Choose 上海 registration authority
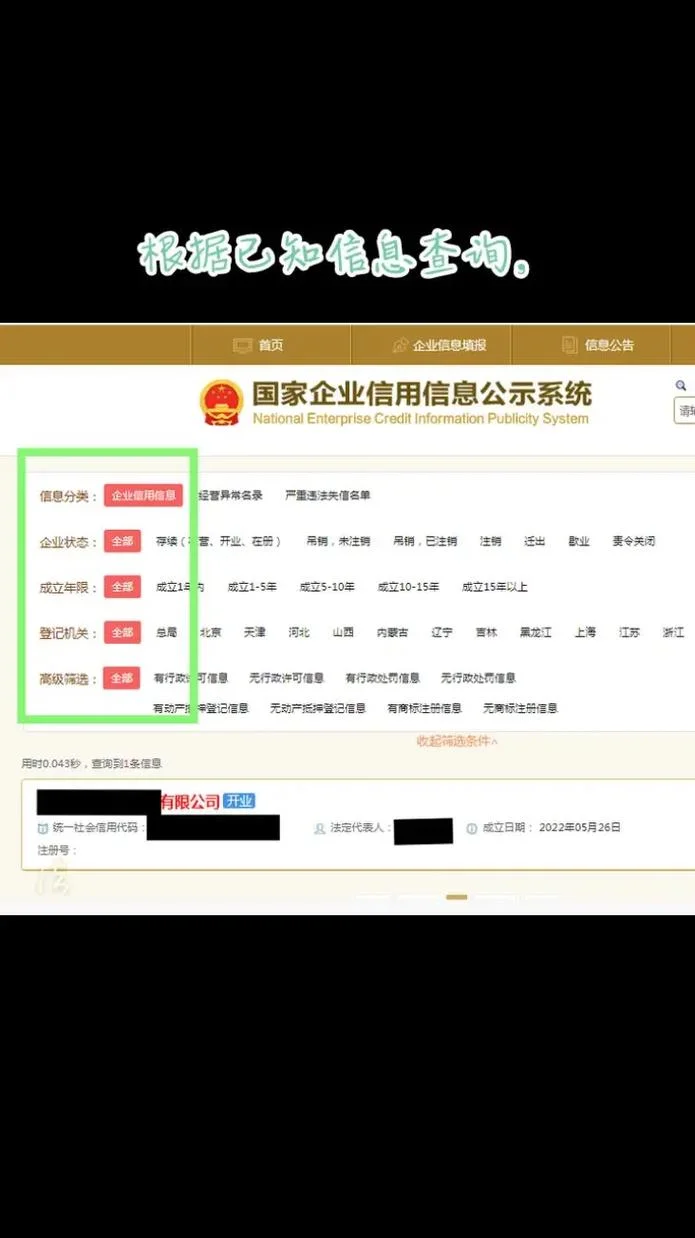This screenshot has width=695, height=1238. pos(585,633)
